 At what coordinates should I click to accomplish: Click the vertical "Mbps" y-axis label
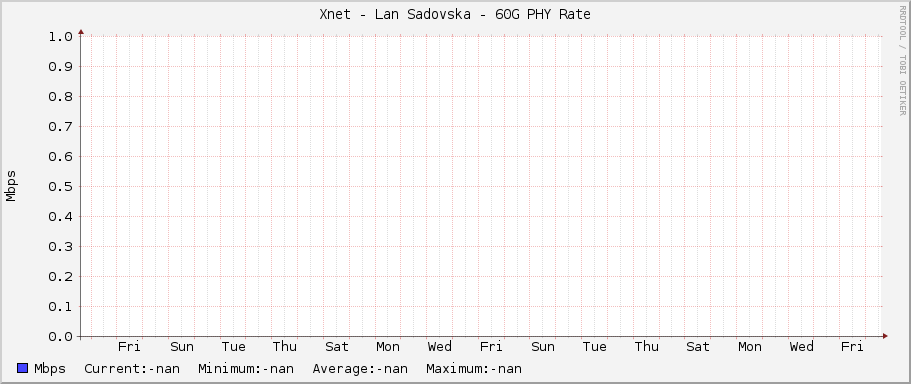click(11, 186)
